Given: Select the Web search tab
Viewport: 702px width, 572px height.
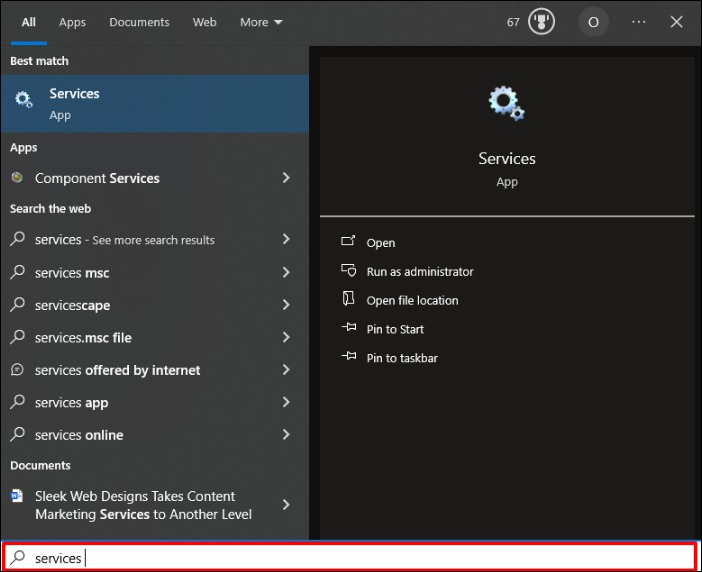Looking at the screenshot, I should tap(204, 22).
